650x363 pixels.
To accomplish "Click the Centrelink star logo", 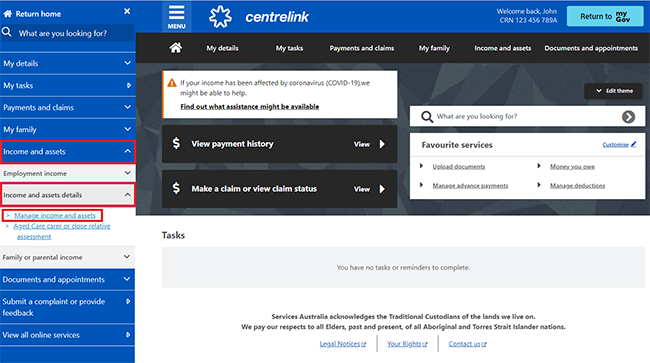I will (x=220, y=17).
